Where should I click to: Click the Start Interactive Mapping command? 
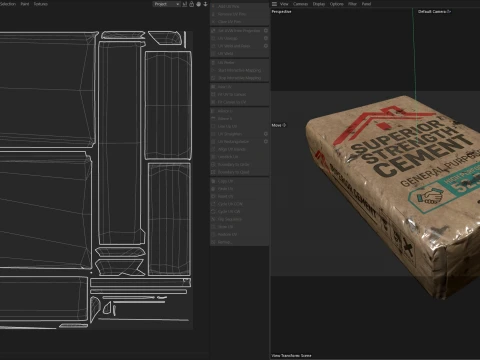(x=239, y=70)
